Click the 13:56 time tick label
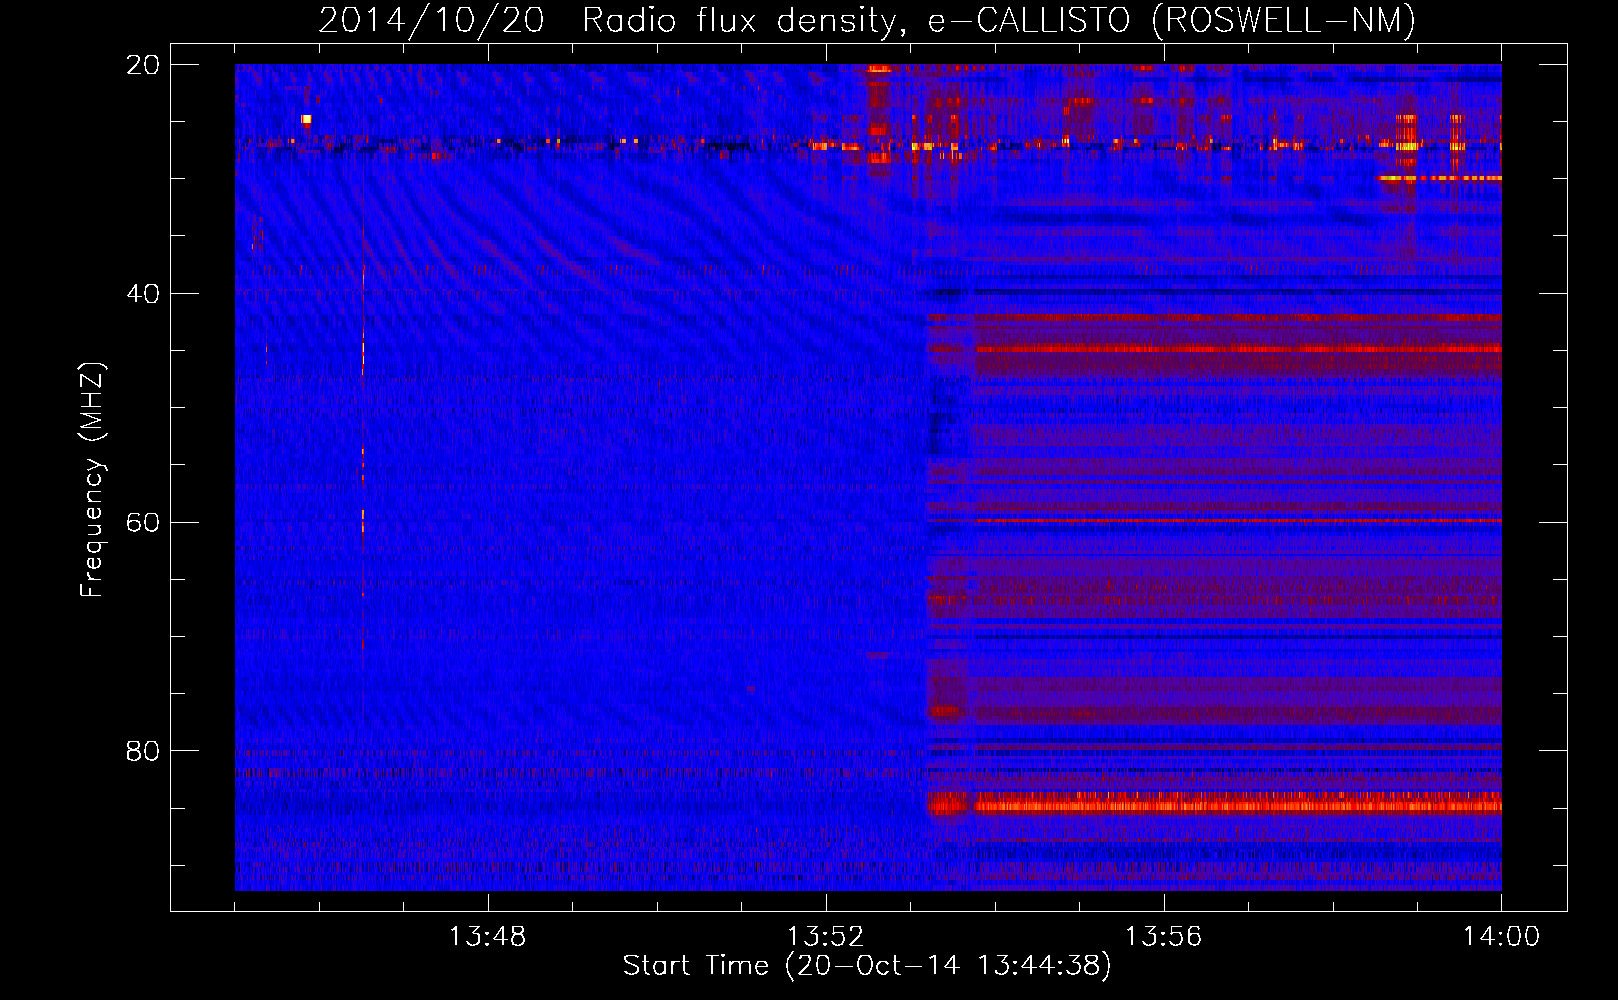Image resolution: width=1618 pixels, height=1000 pixels. (x=1163, y=937)
